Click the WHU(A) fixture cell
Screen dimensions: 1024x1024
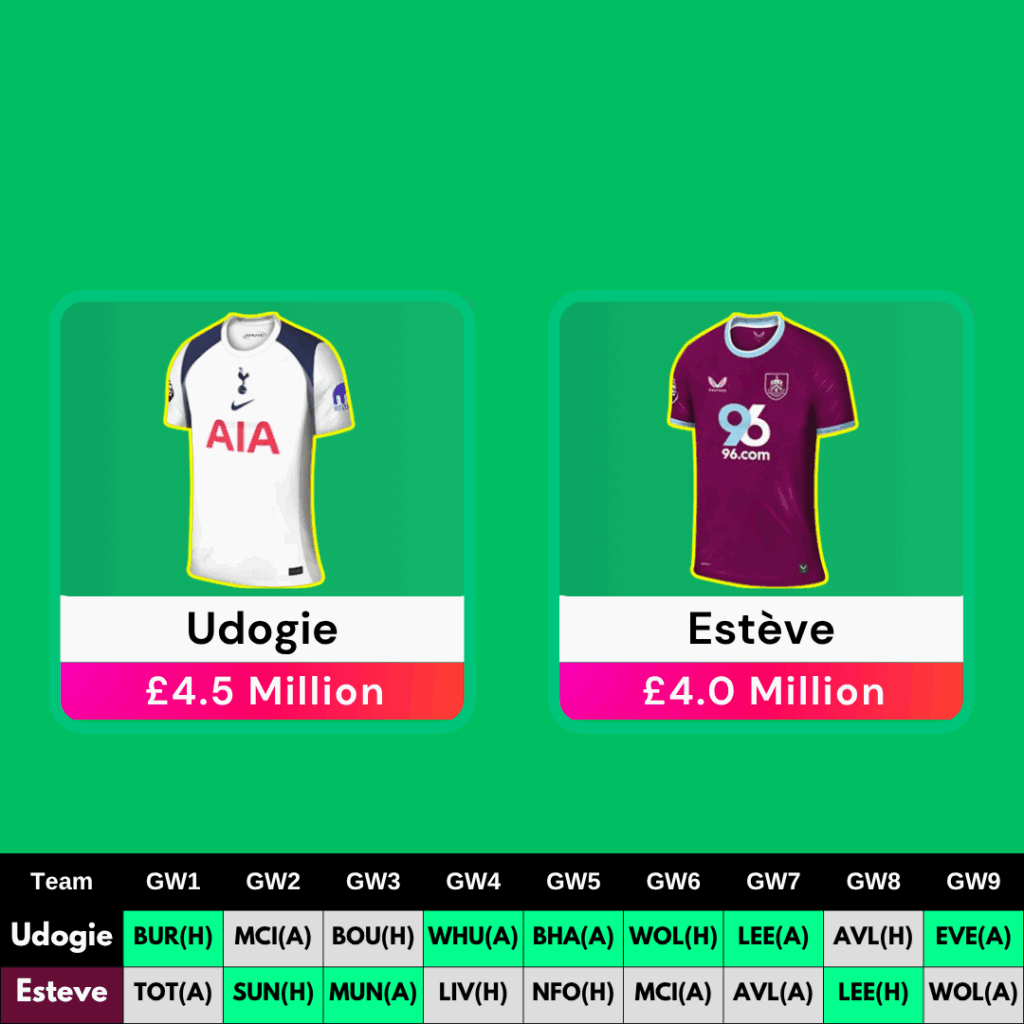tap(473, 936)
